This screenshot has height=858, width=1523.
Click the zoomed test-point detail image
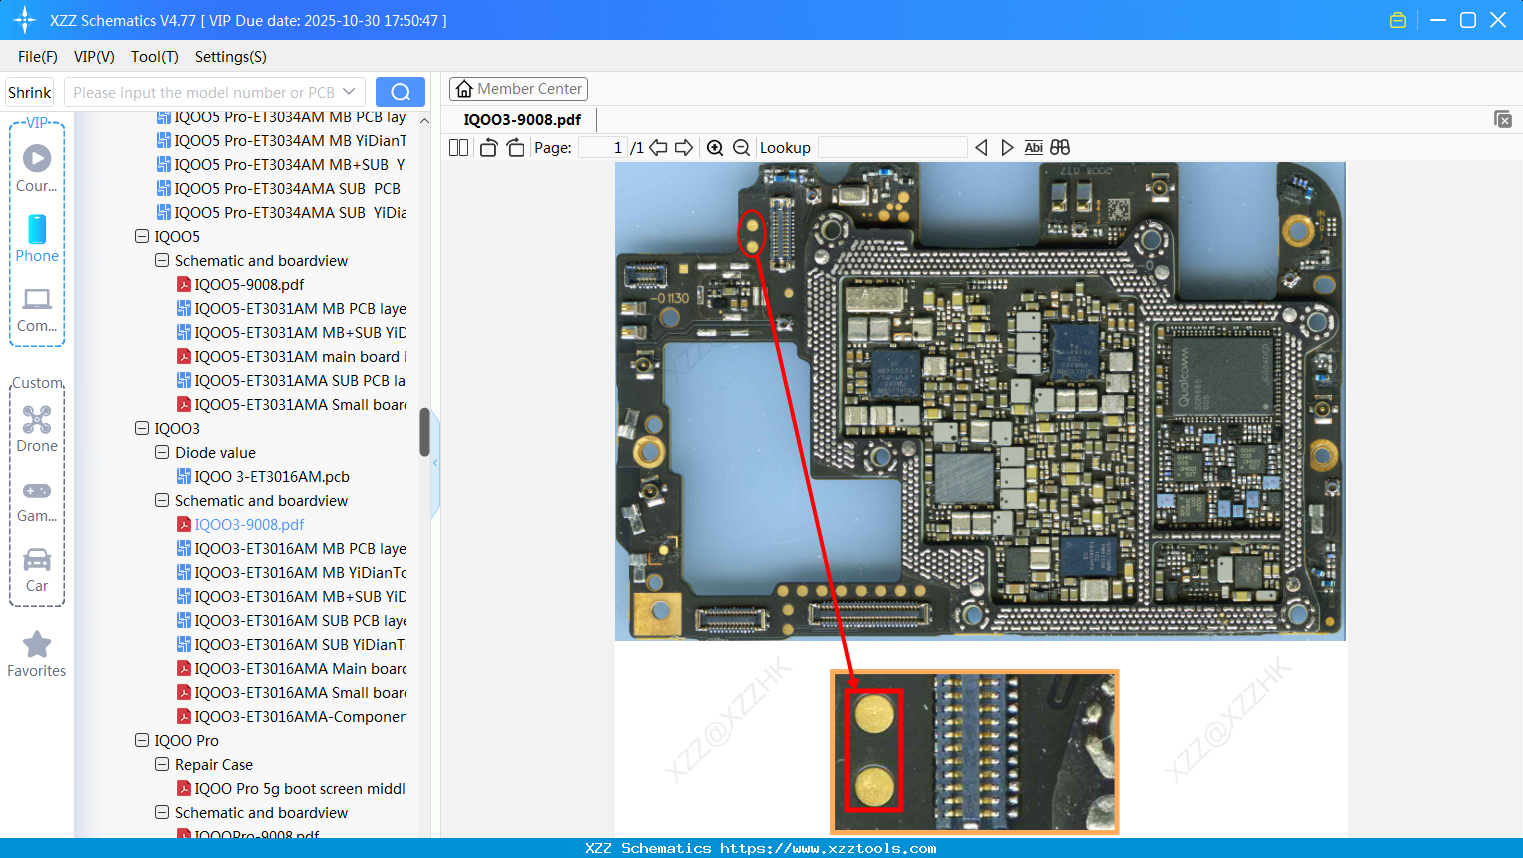click(975, 752)
